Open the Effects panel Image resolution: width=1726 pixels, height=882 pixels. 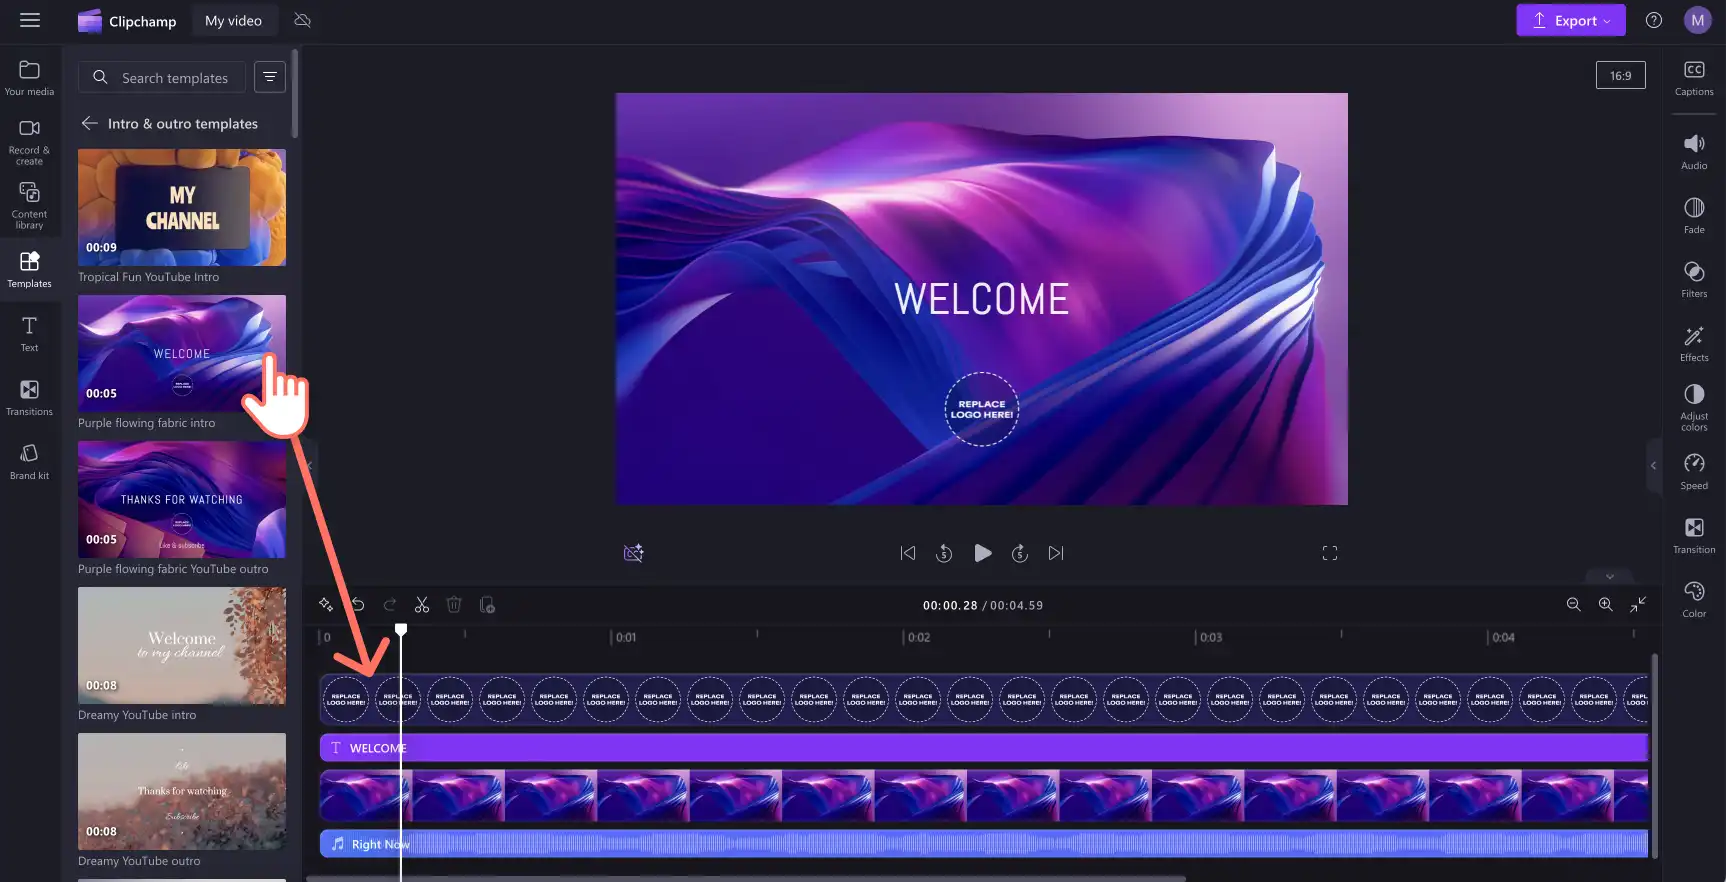tap(1694, 343)
